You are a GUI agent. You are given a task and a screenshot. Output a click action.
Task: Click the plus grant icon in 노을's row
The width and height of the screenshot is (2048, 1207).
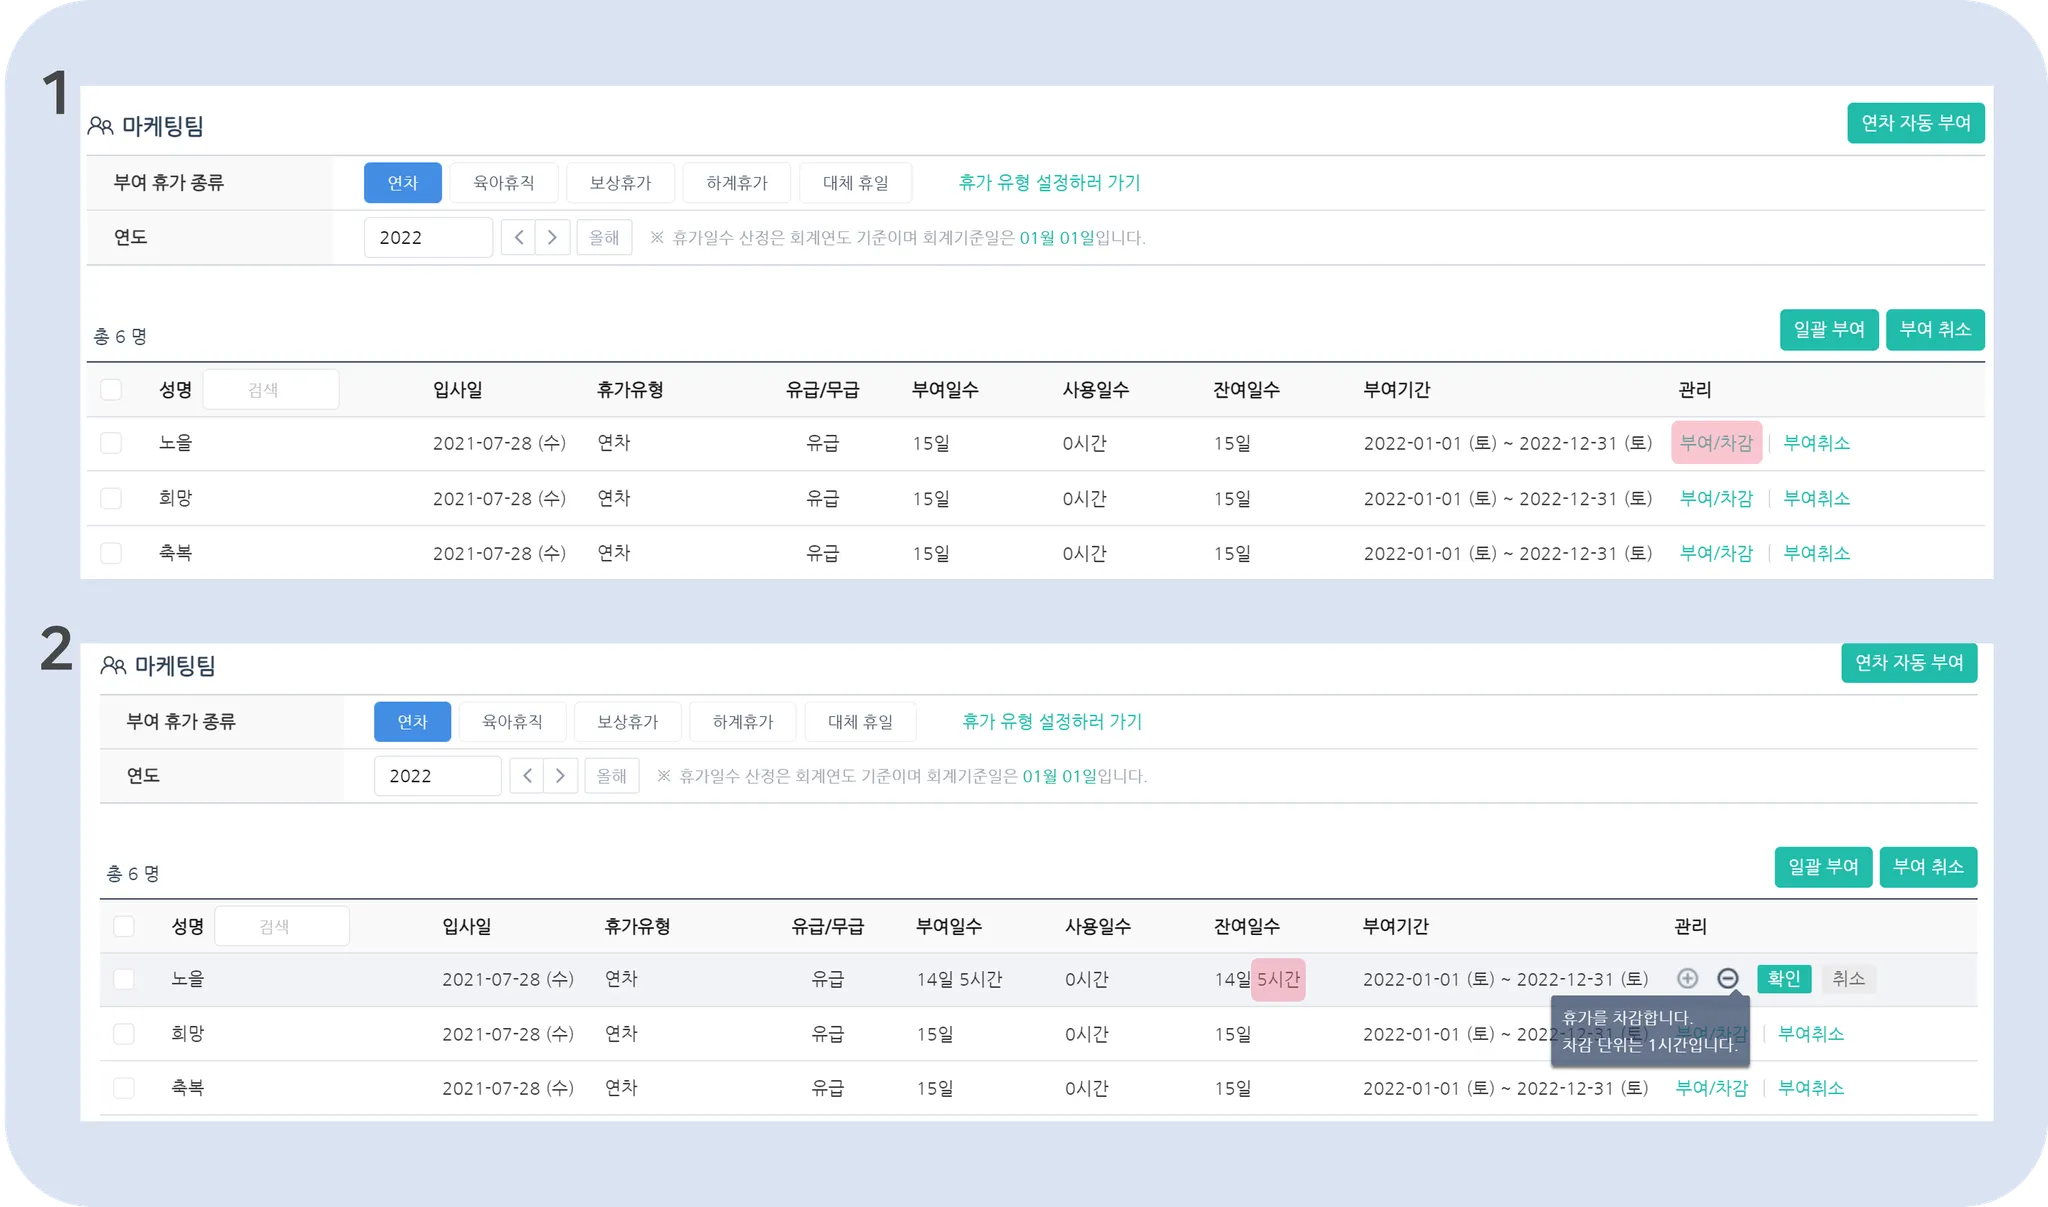(x=1687, y=978)
